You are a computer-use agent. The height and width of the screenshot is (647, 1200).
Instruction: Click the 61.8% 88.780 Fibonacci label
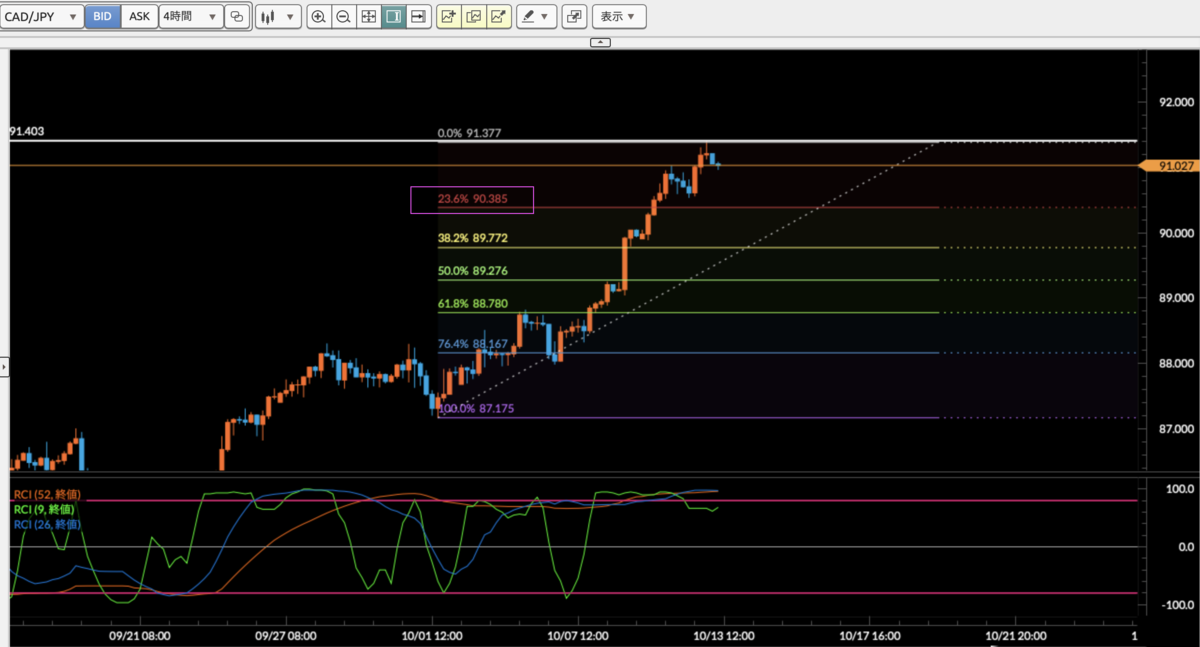(x=473, y=304)
